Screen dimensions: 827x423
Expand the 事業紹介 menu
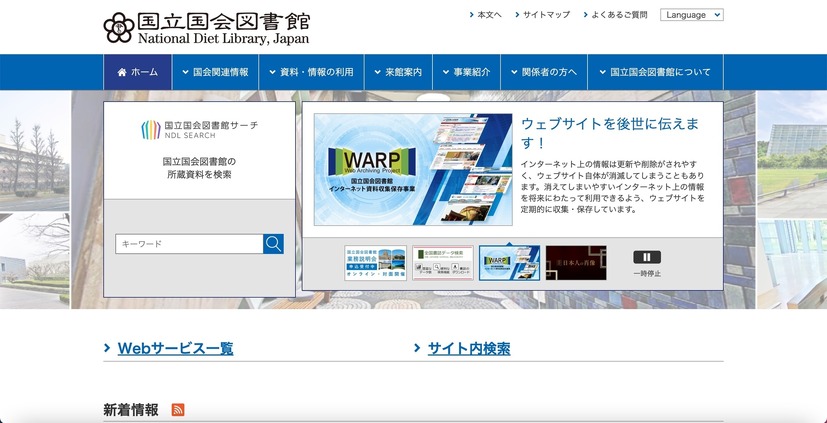click(x=466, y=72)
